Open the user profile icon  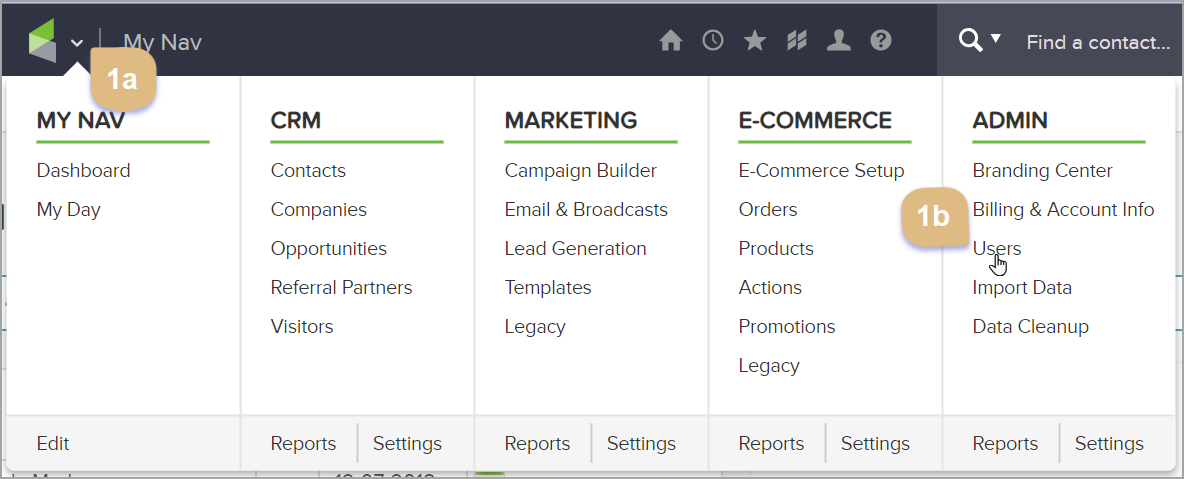[839, 41]
